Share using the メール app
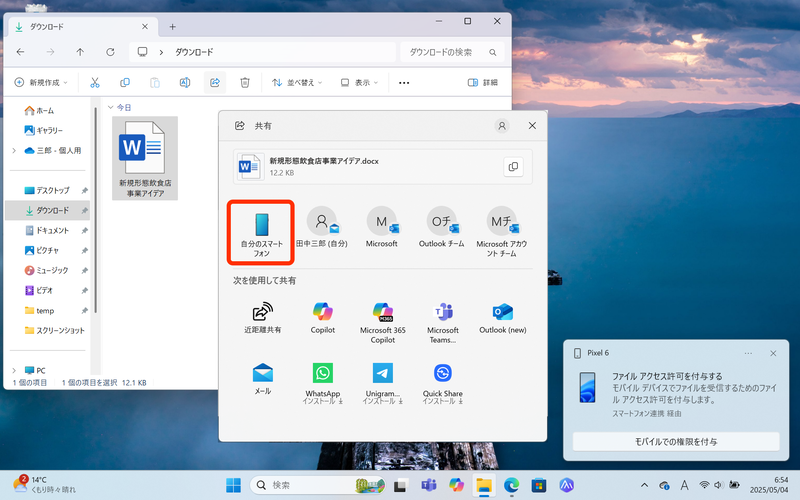This screenshot has height=500, width=800. click(x=262, y=379)
